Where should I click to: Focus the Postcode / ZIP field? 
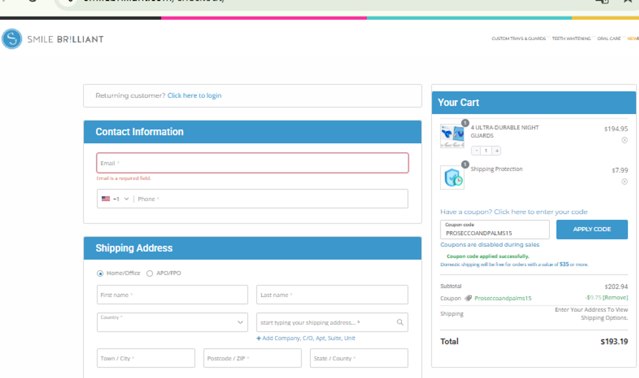252,358
